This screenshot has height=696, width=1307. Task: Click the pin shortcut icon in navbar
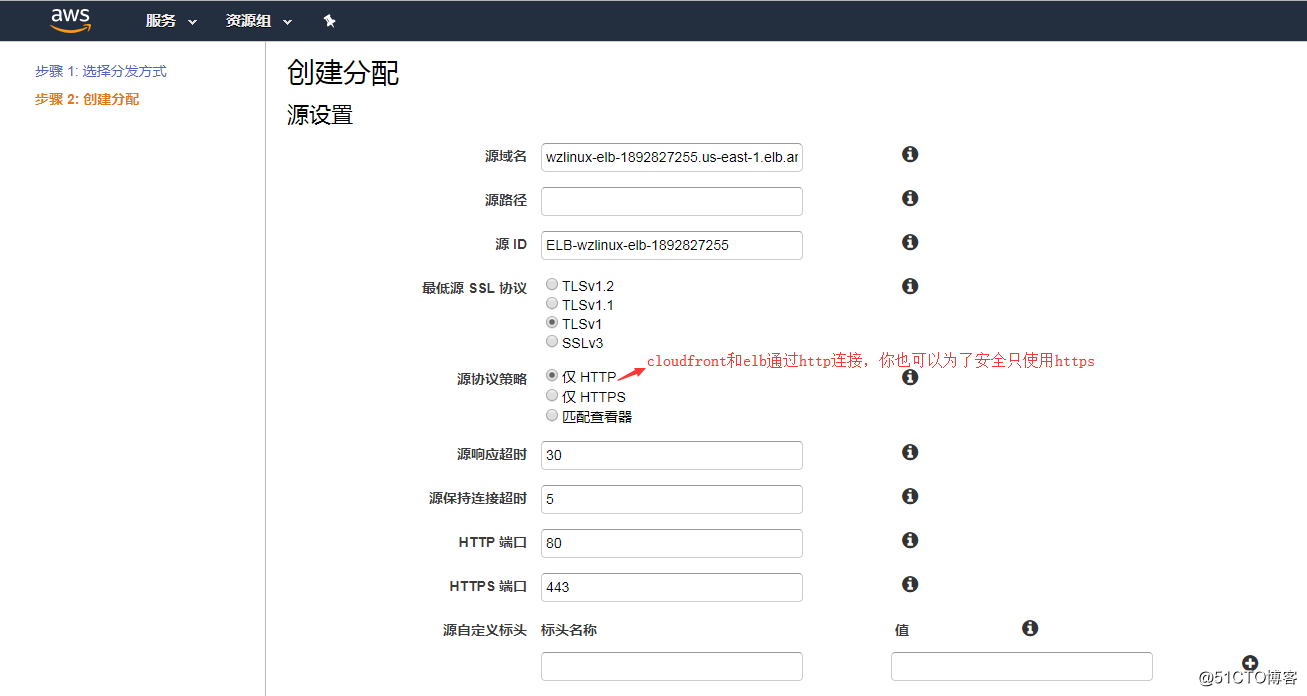330,20
